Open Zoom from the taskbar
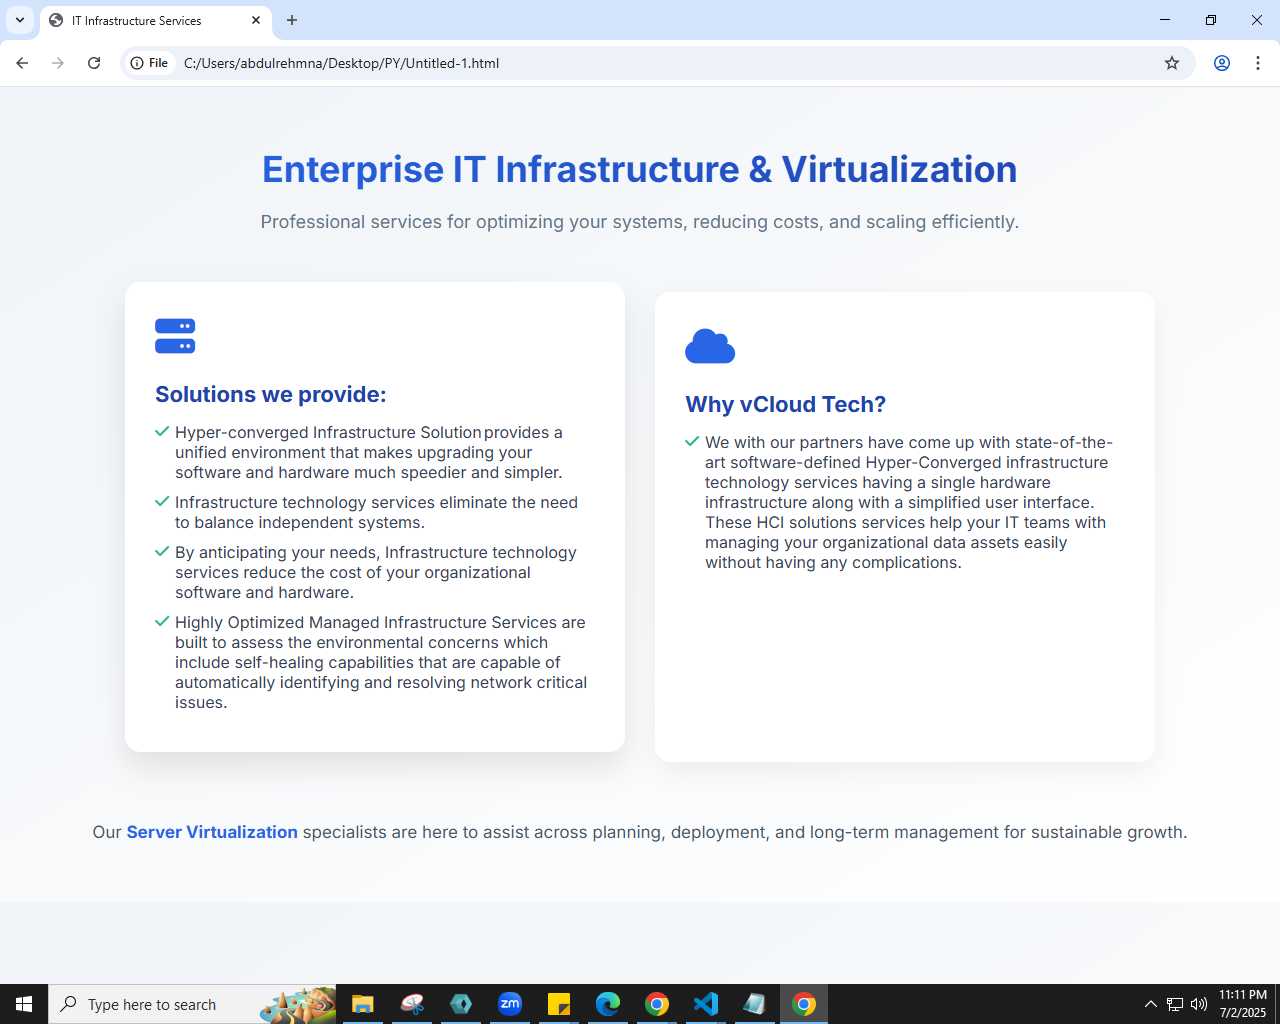Image resolution: width=1280 pixels, height=1024 pixels. (x=510, y=1004)
